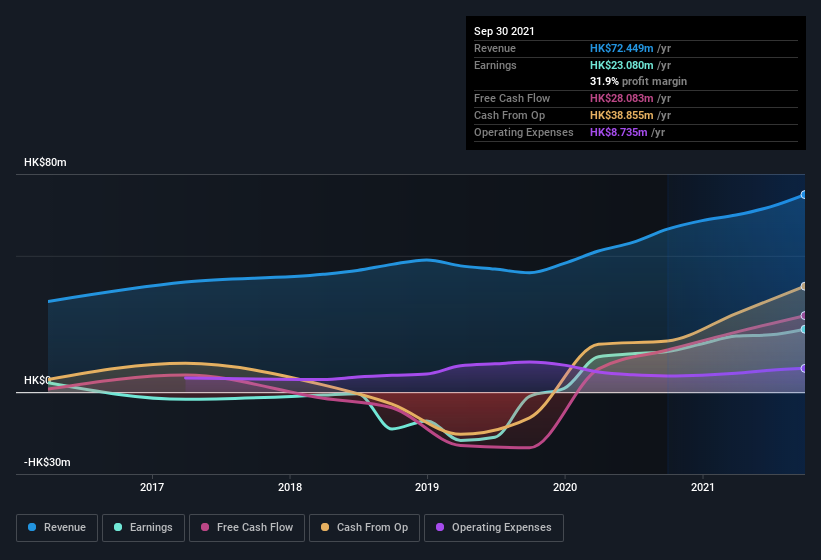Click the 31.9% profit margin text
The height and width of the screenshot is (560, 821).
(638, 81)
